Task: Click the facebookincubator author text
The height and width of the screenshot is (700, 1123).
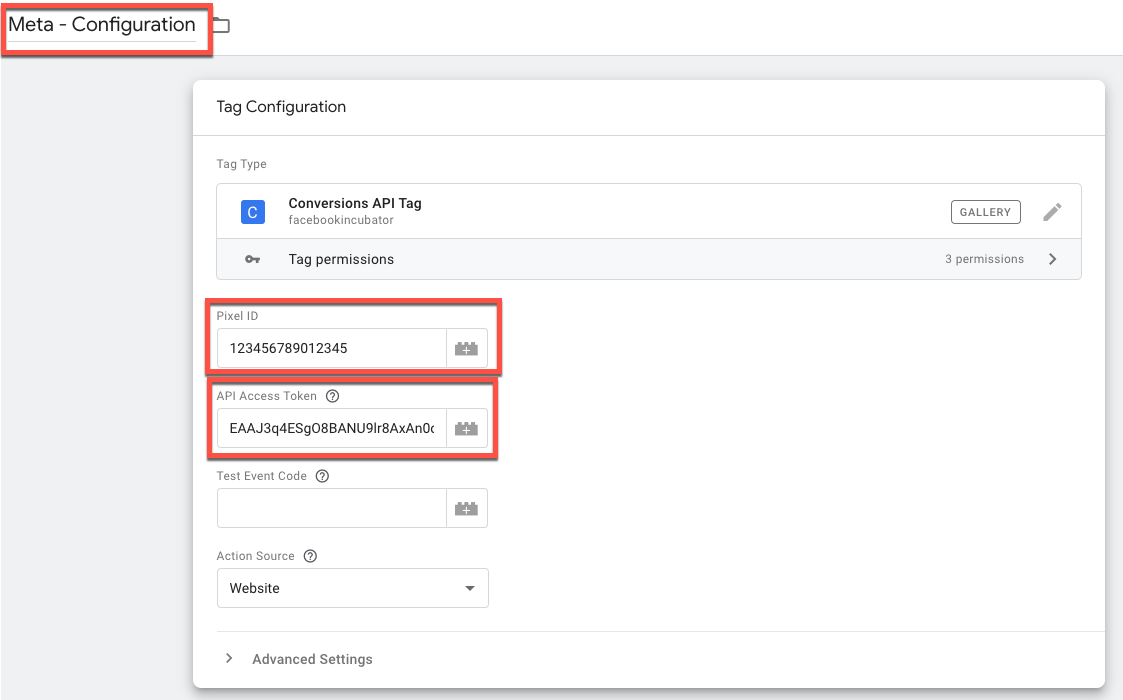Action: 341,220
